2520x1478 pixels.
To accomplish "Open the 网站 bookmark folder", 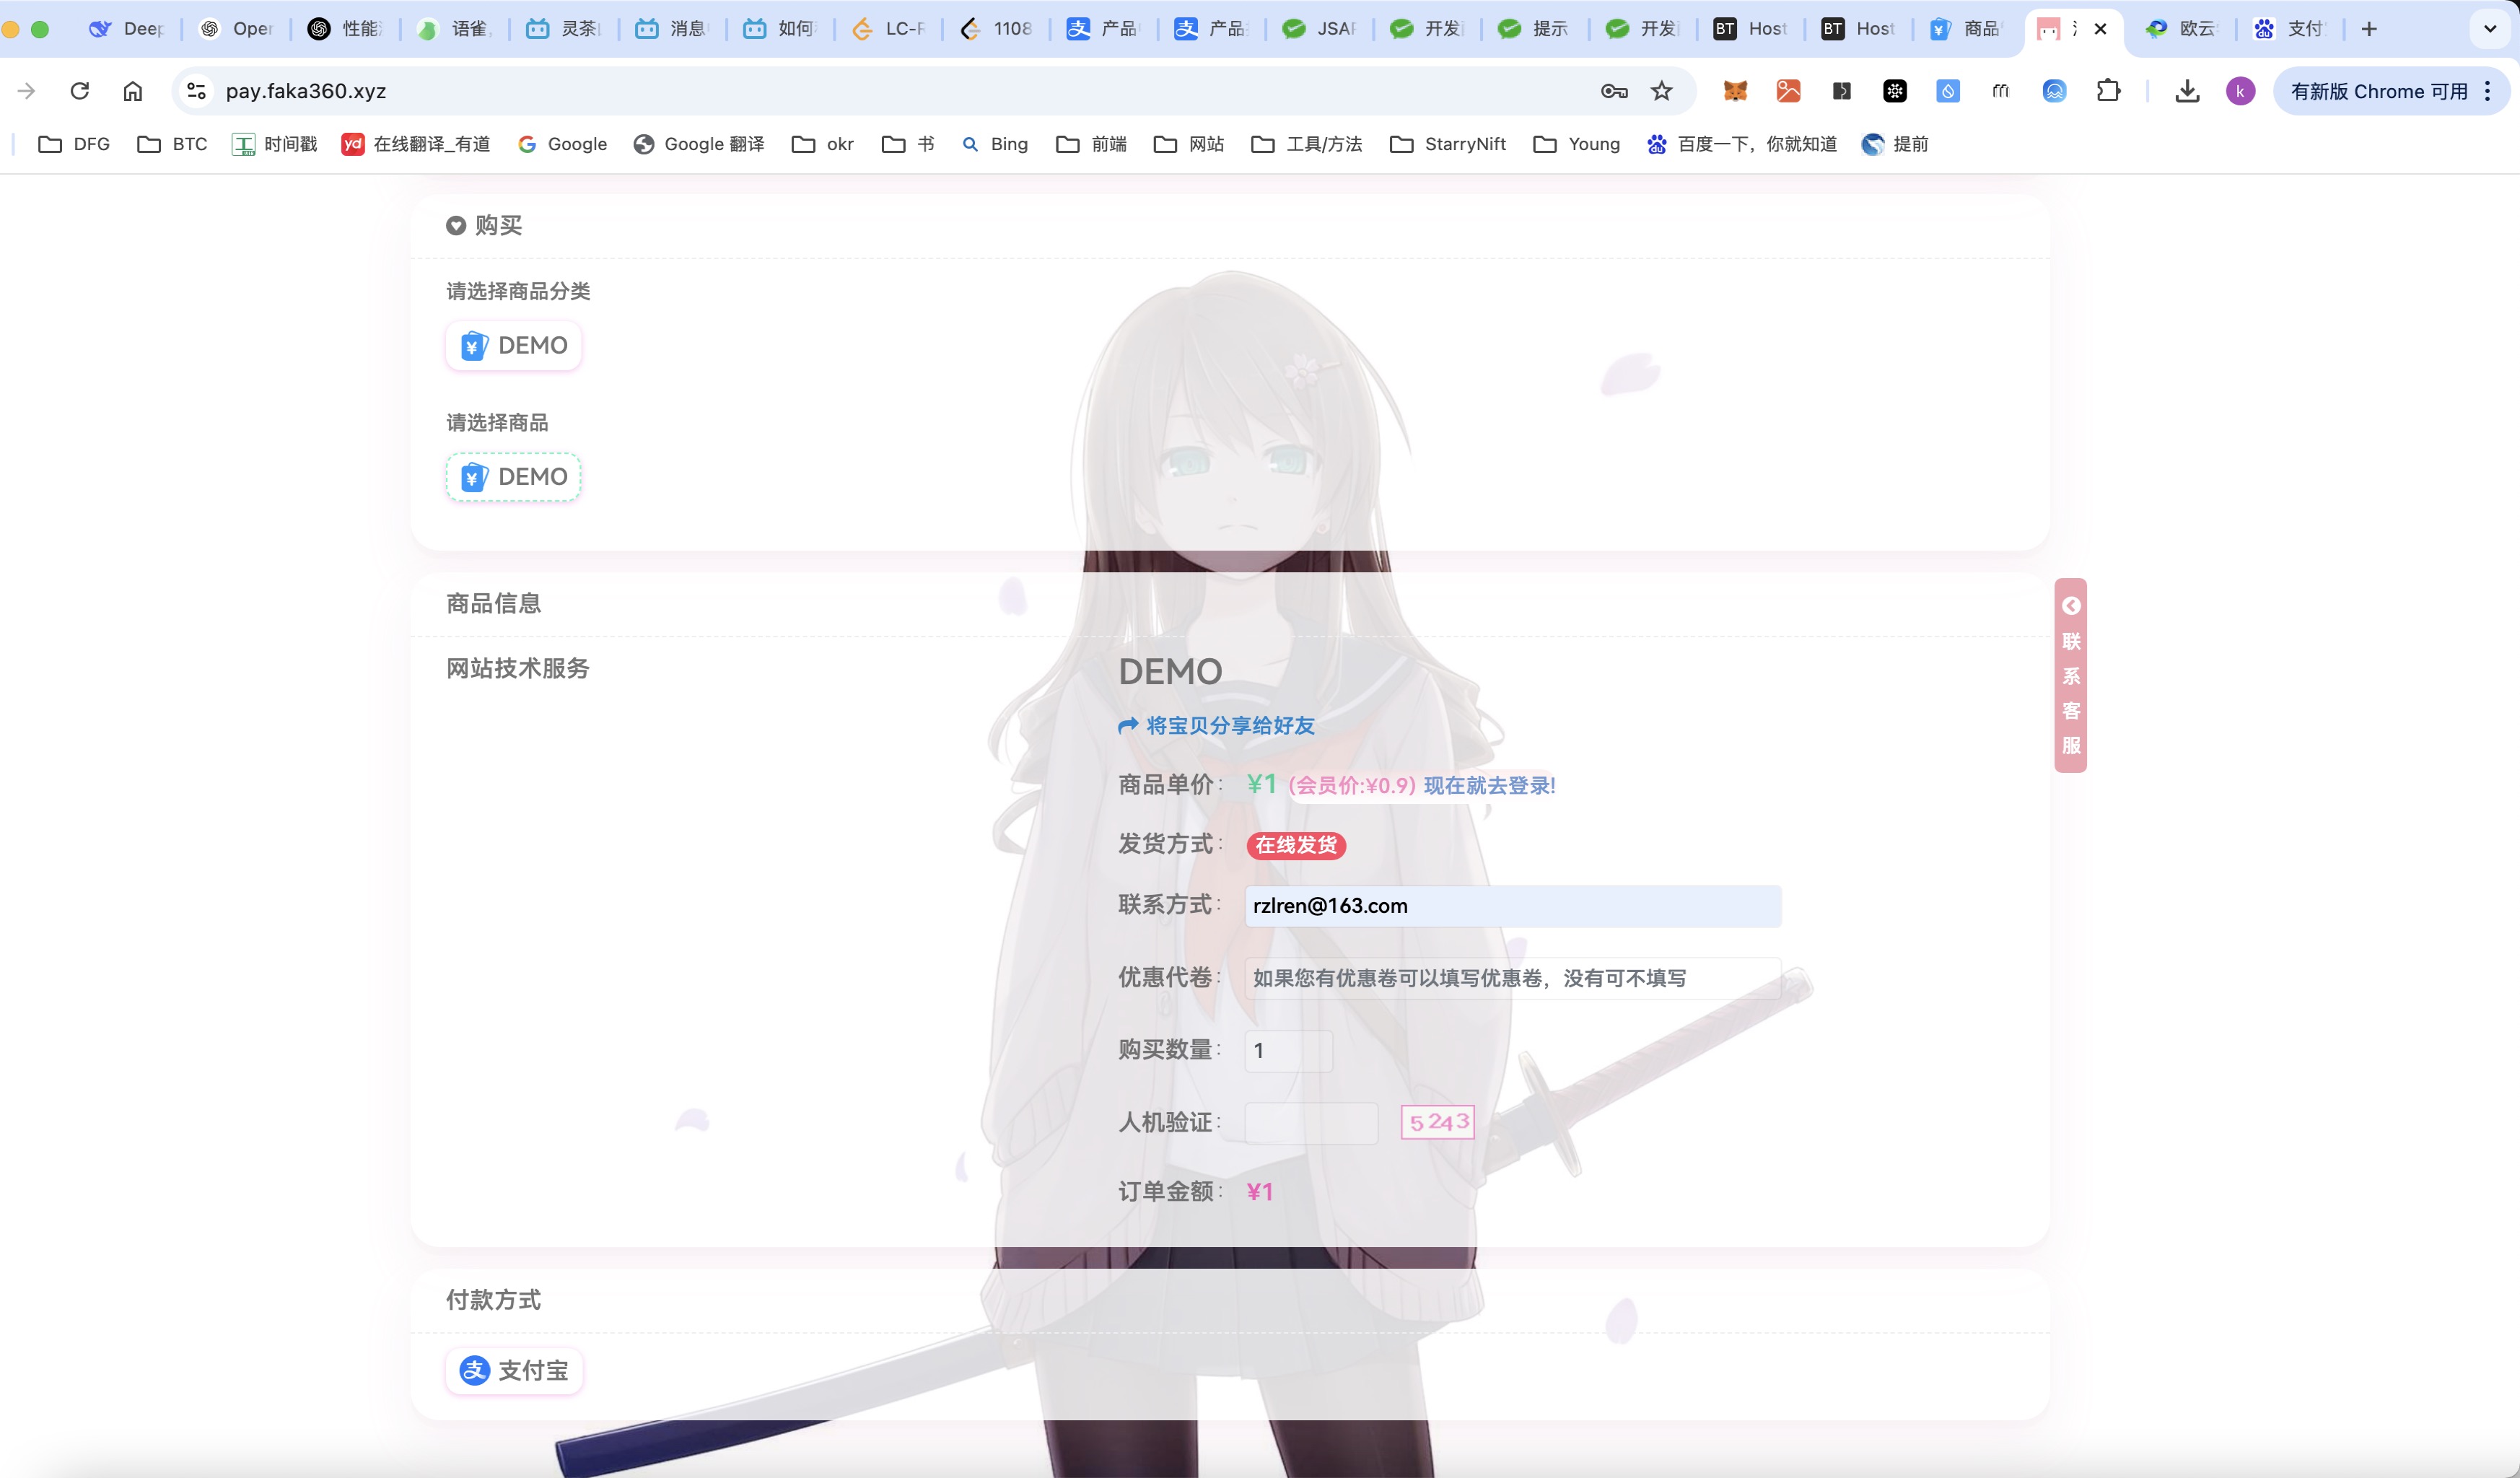I will coord(1189,145).
